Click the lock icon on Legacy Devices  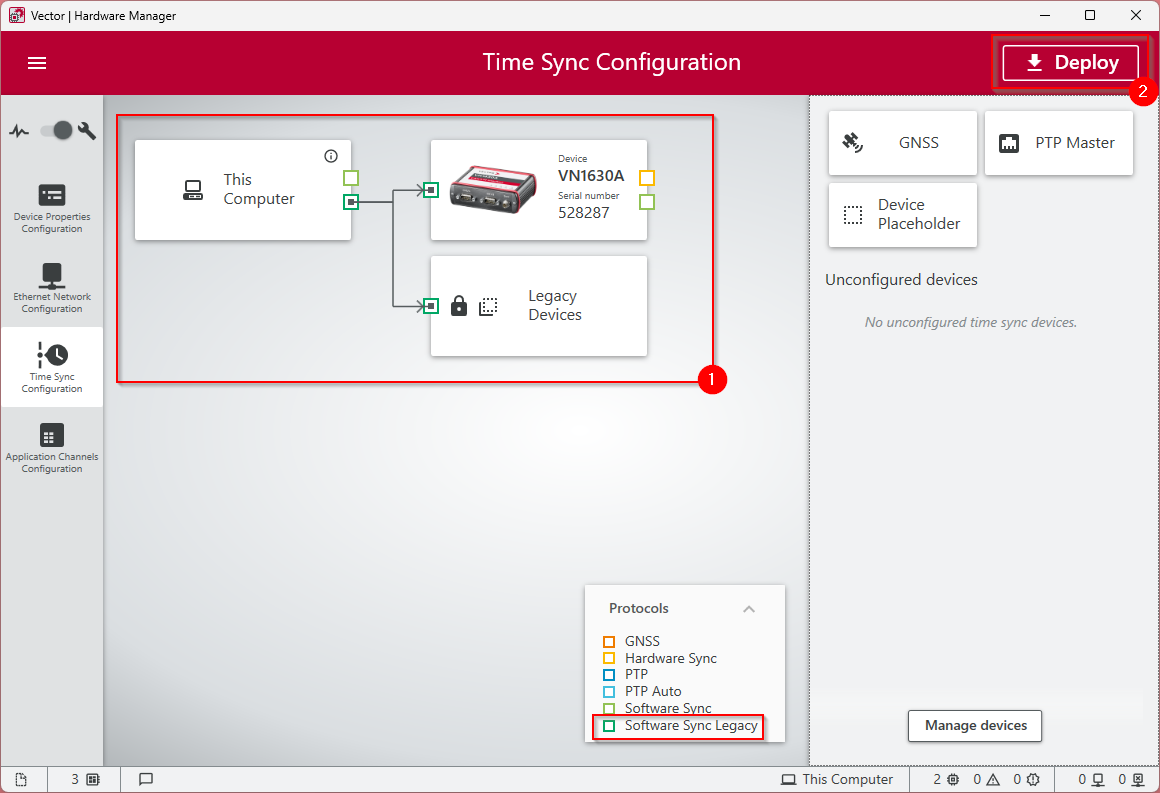(459, 306)
